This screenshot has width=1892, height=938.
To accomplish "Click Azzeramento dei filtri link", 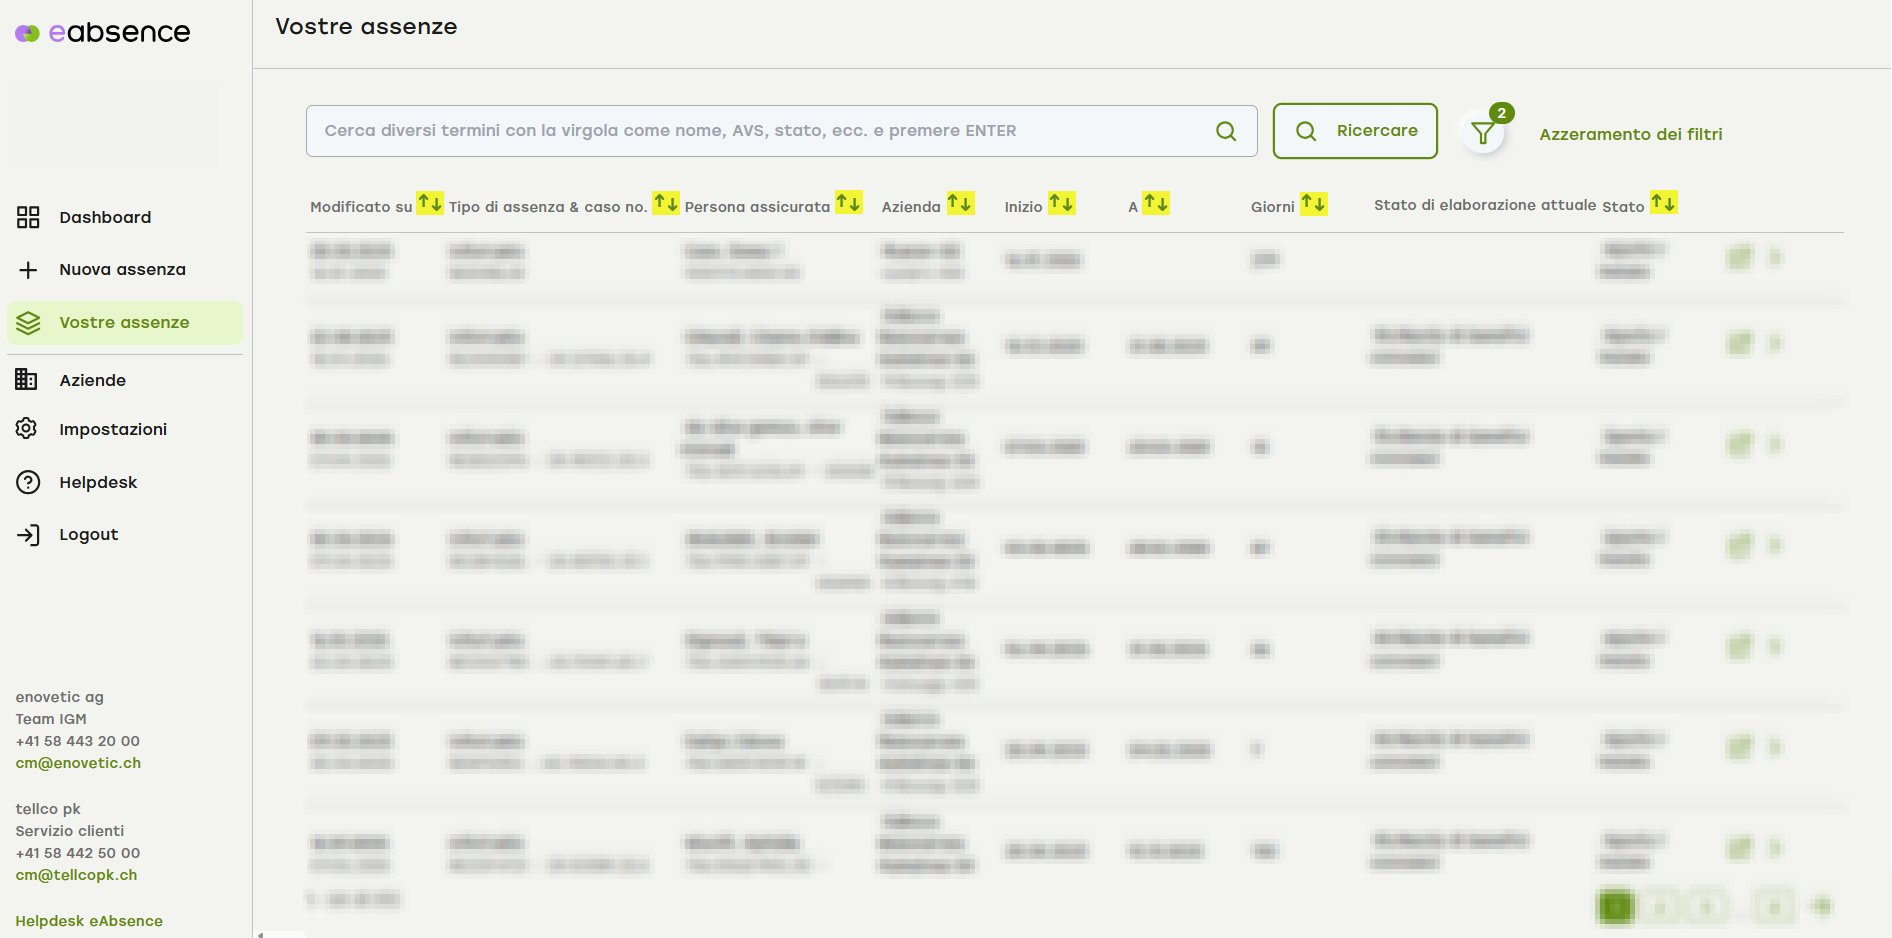I will [1630, 134].
